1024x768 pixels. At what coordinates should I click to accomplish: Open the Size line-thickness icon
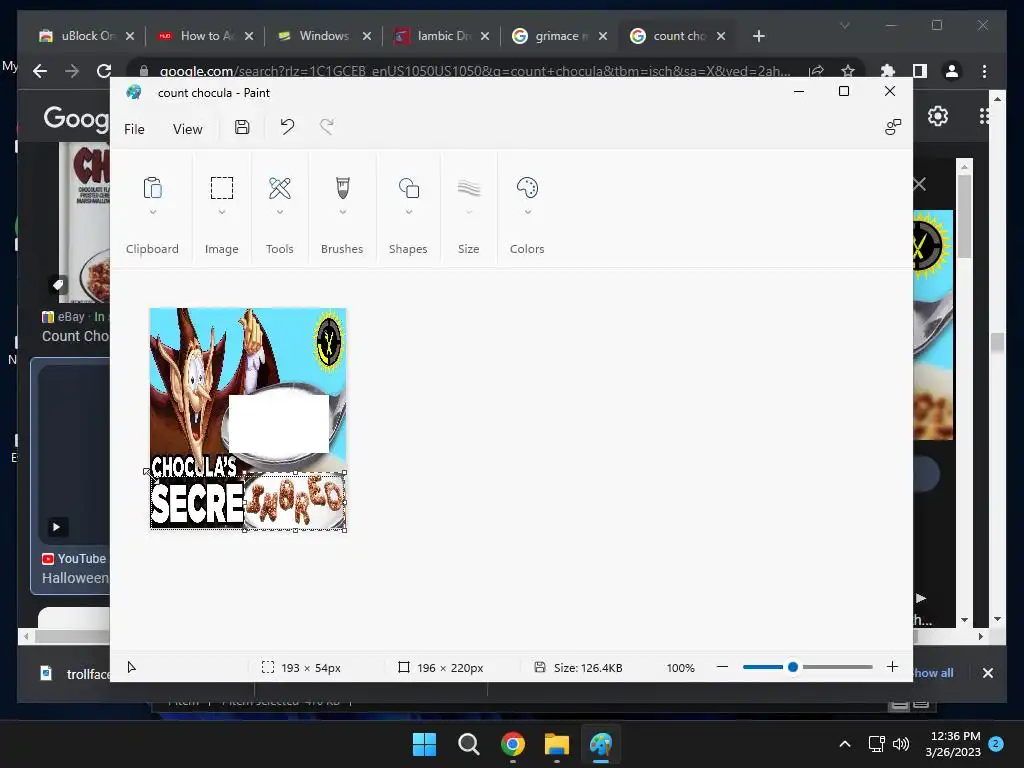469,188
